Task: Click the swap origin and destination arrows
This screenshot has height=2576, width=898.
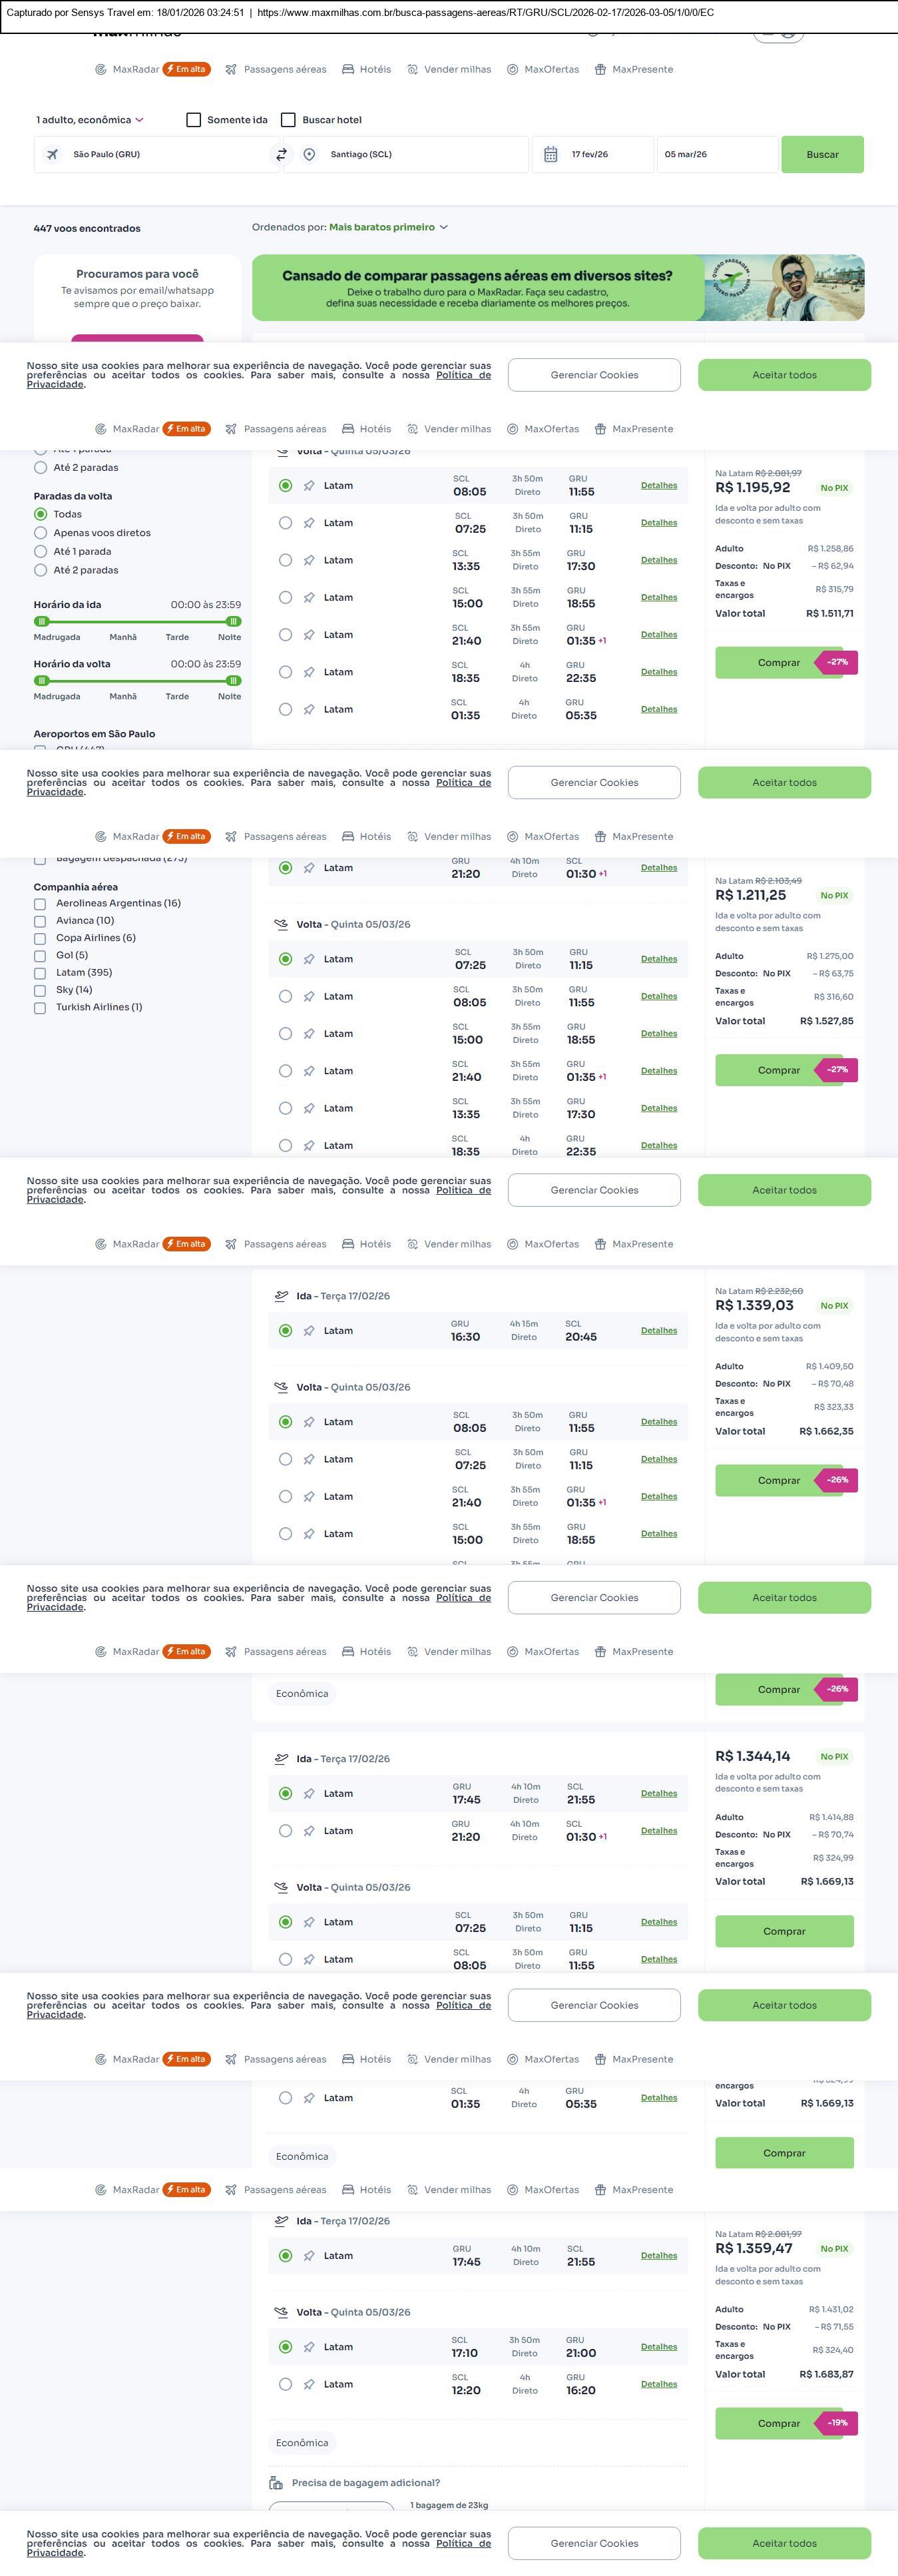Action: pyautogui.click(x=281, y=155)
